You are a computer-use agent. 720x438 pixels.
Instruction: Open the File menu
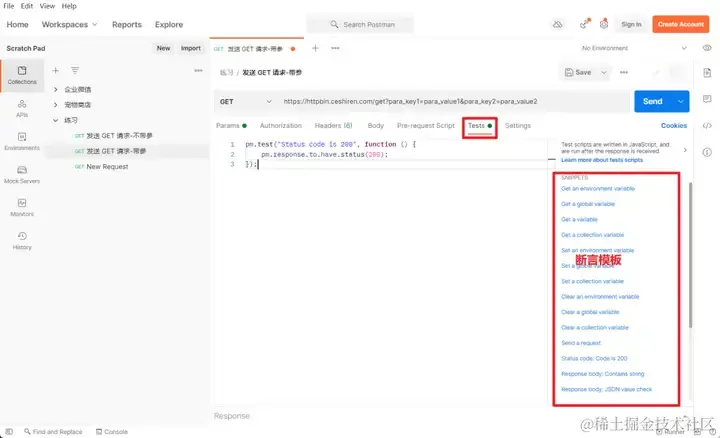(x=9, y=6)
